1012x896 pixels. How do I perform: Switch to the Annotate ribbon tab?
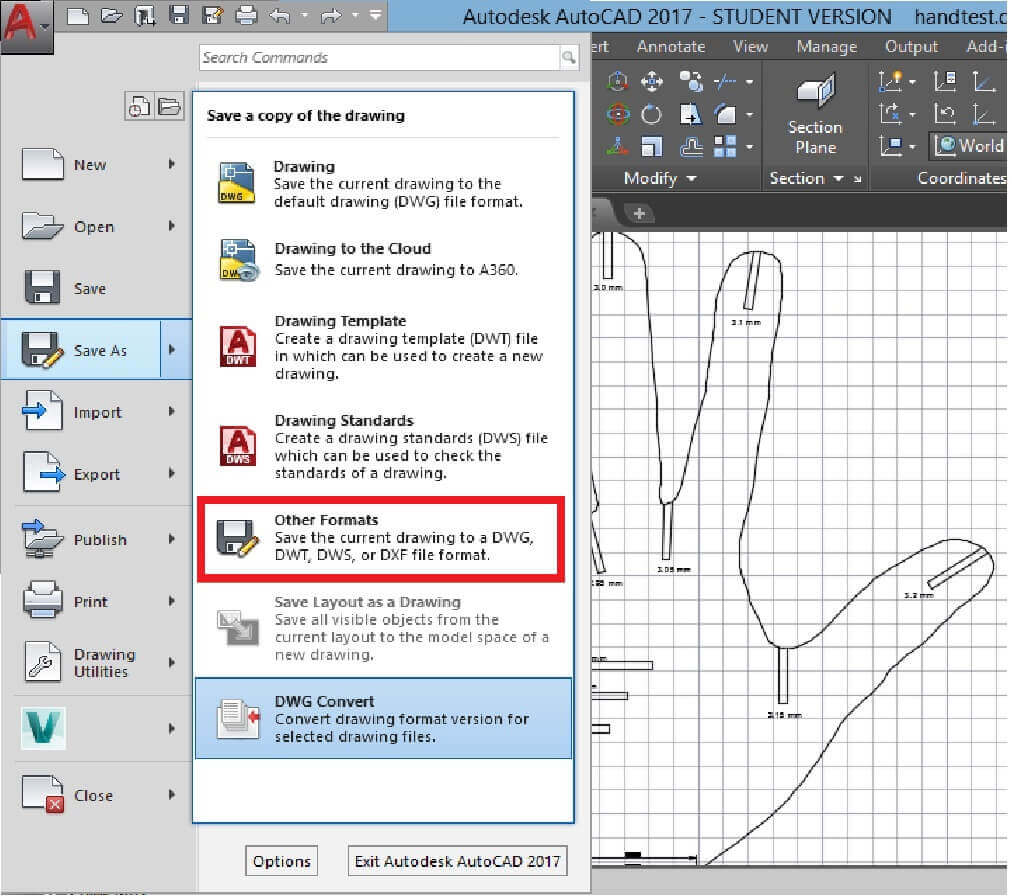[x=671, y=46]
